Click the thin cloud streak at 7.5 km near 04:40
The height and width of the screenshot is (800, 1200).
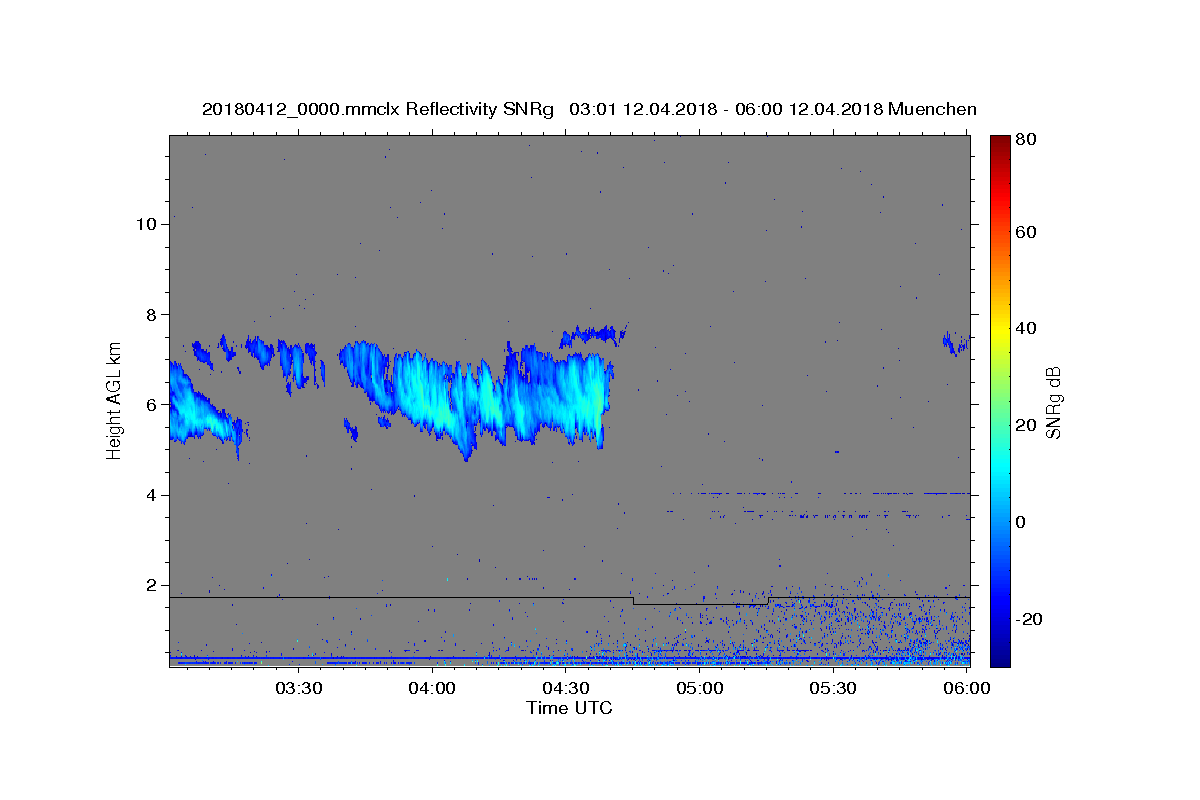click(x=594, y=335)
